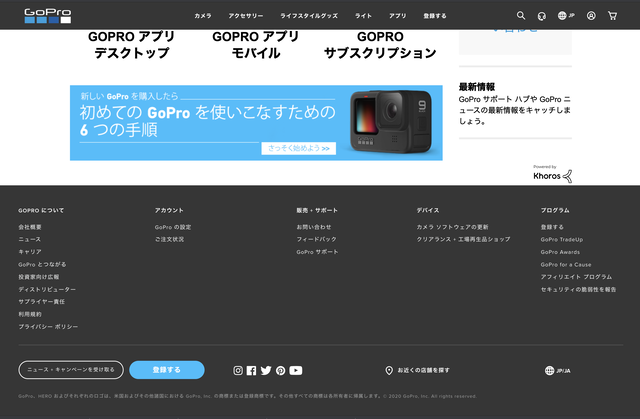Click the GoPro logo in header

click(x=48, y=16)
